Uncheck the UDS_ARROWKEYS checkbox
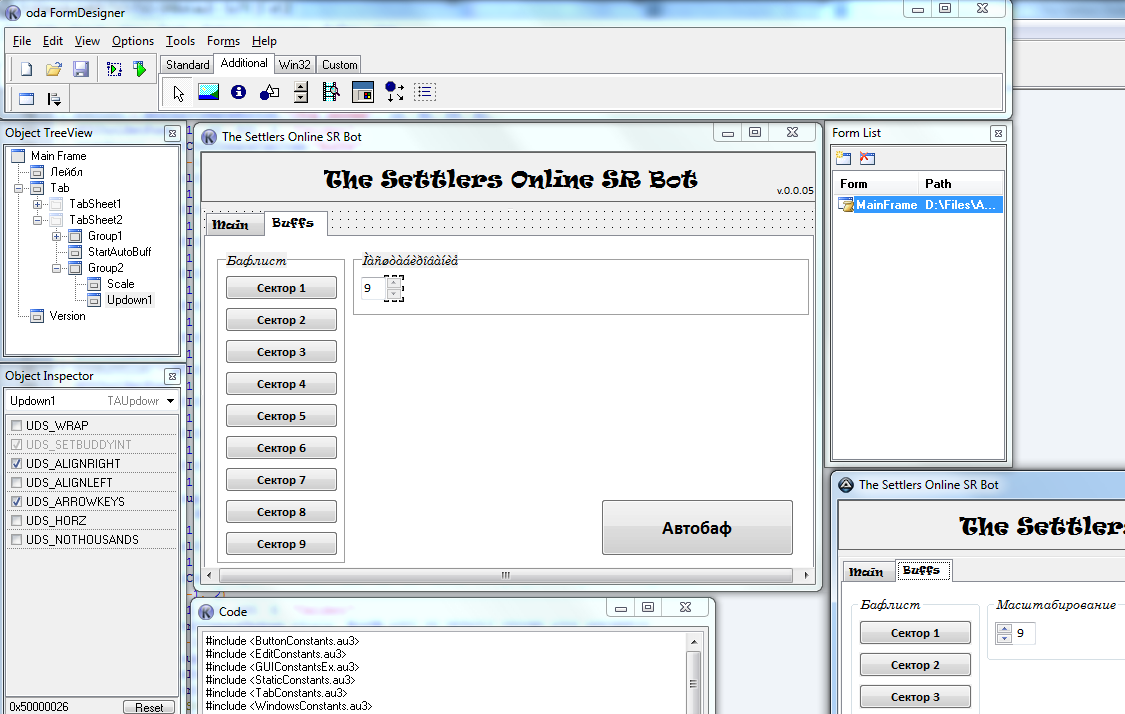Viewport: 1125px width, 714px height. [x=17, y=502]
